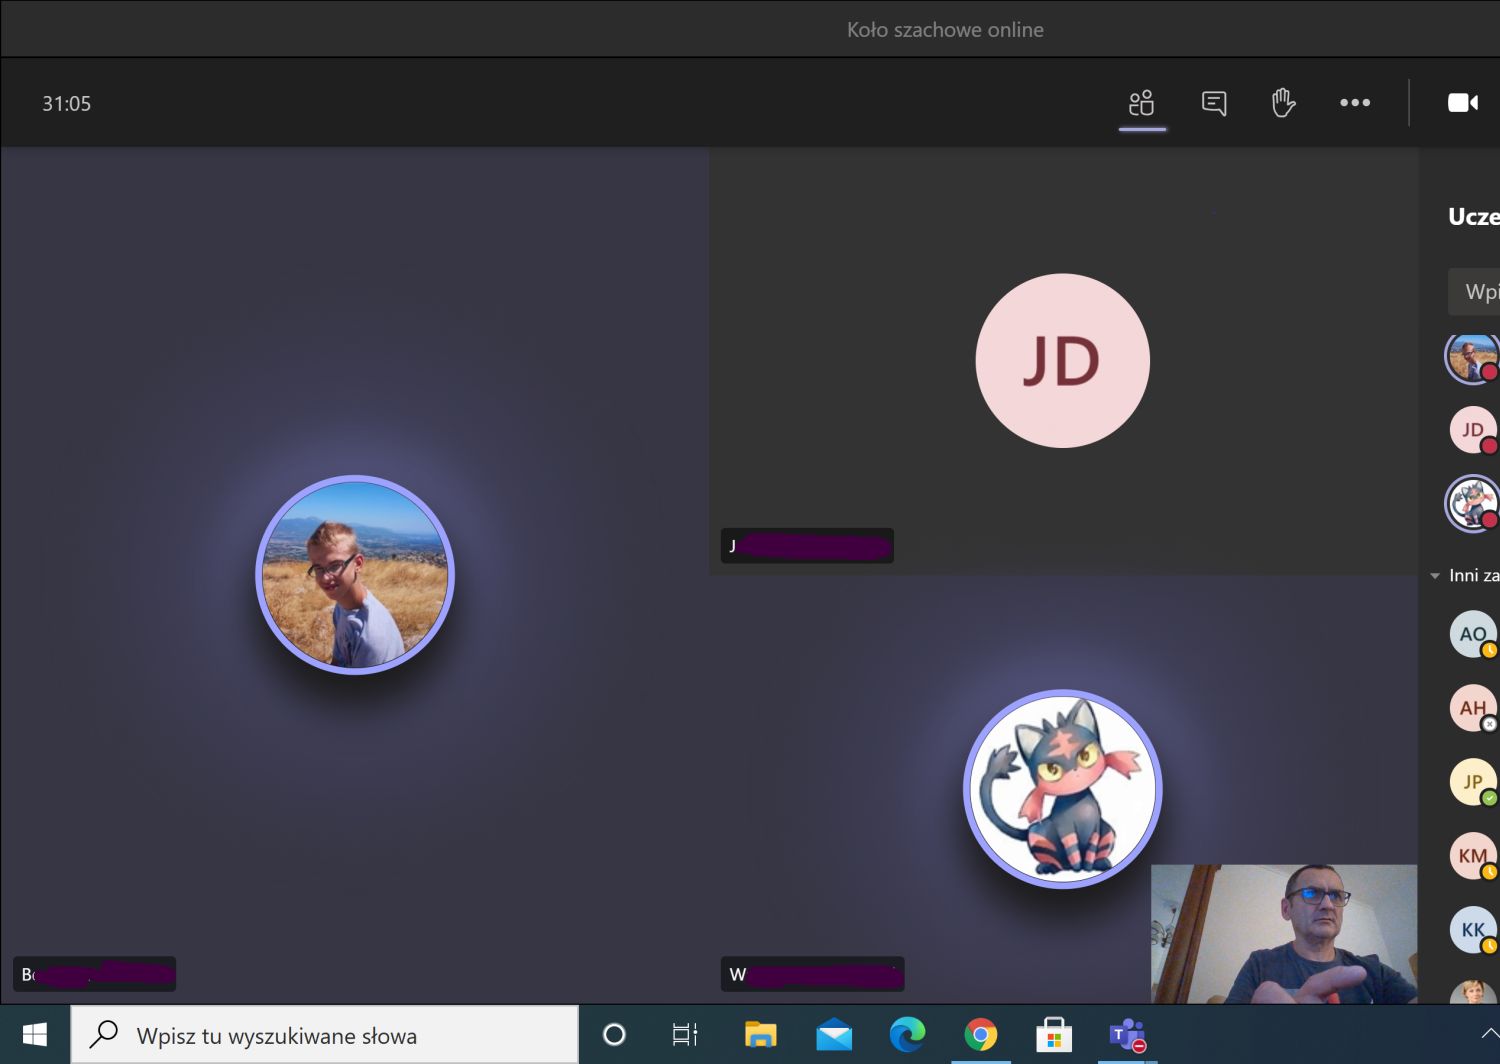
Task: Click the KK participant avatar
Action: point(1472,930)
